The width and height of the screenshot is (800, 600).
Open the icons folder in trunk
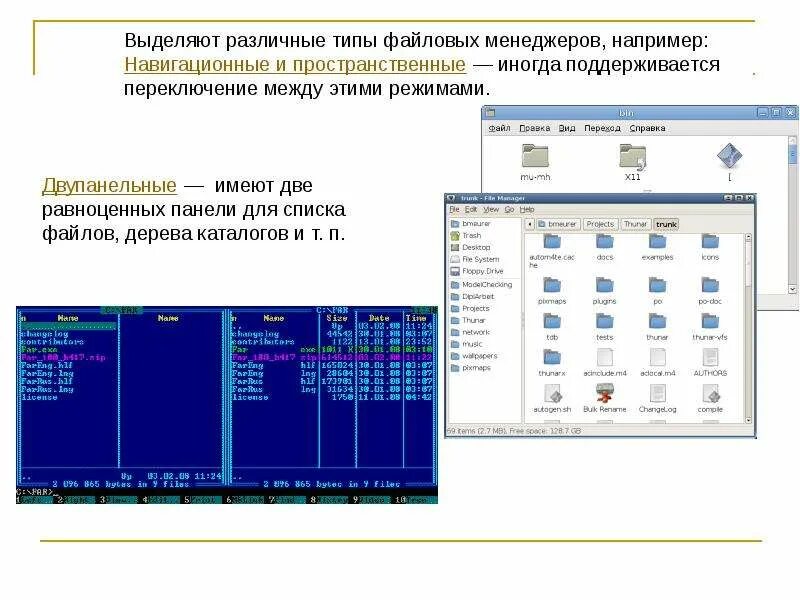pyautogui.click(x=710, y=243)
